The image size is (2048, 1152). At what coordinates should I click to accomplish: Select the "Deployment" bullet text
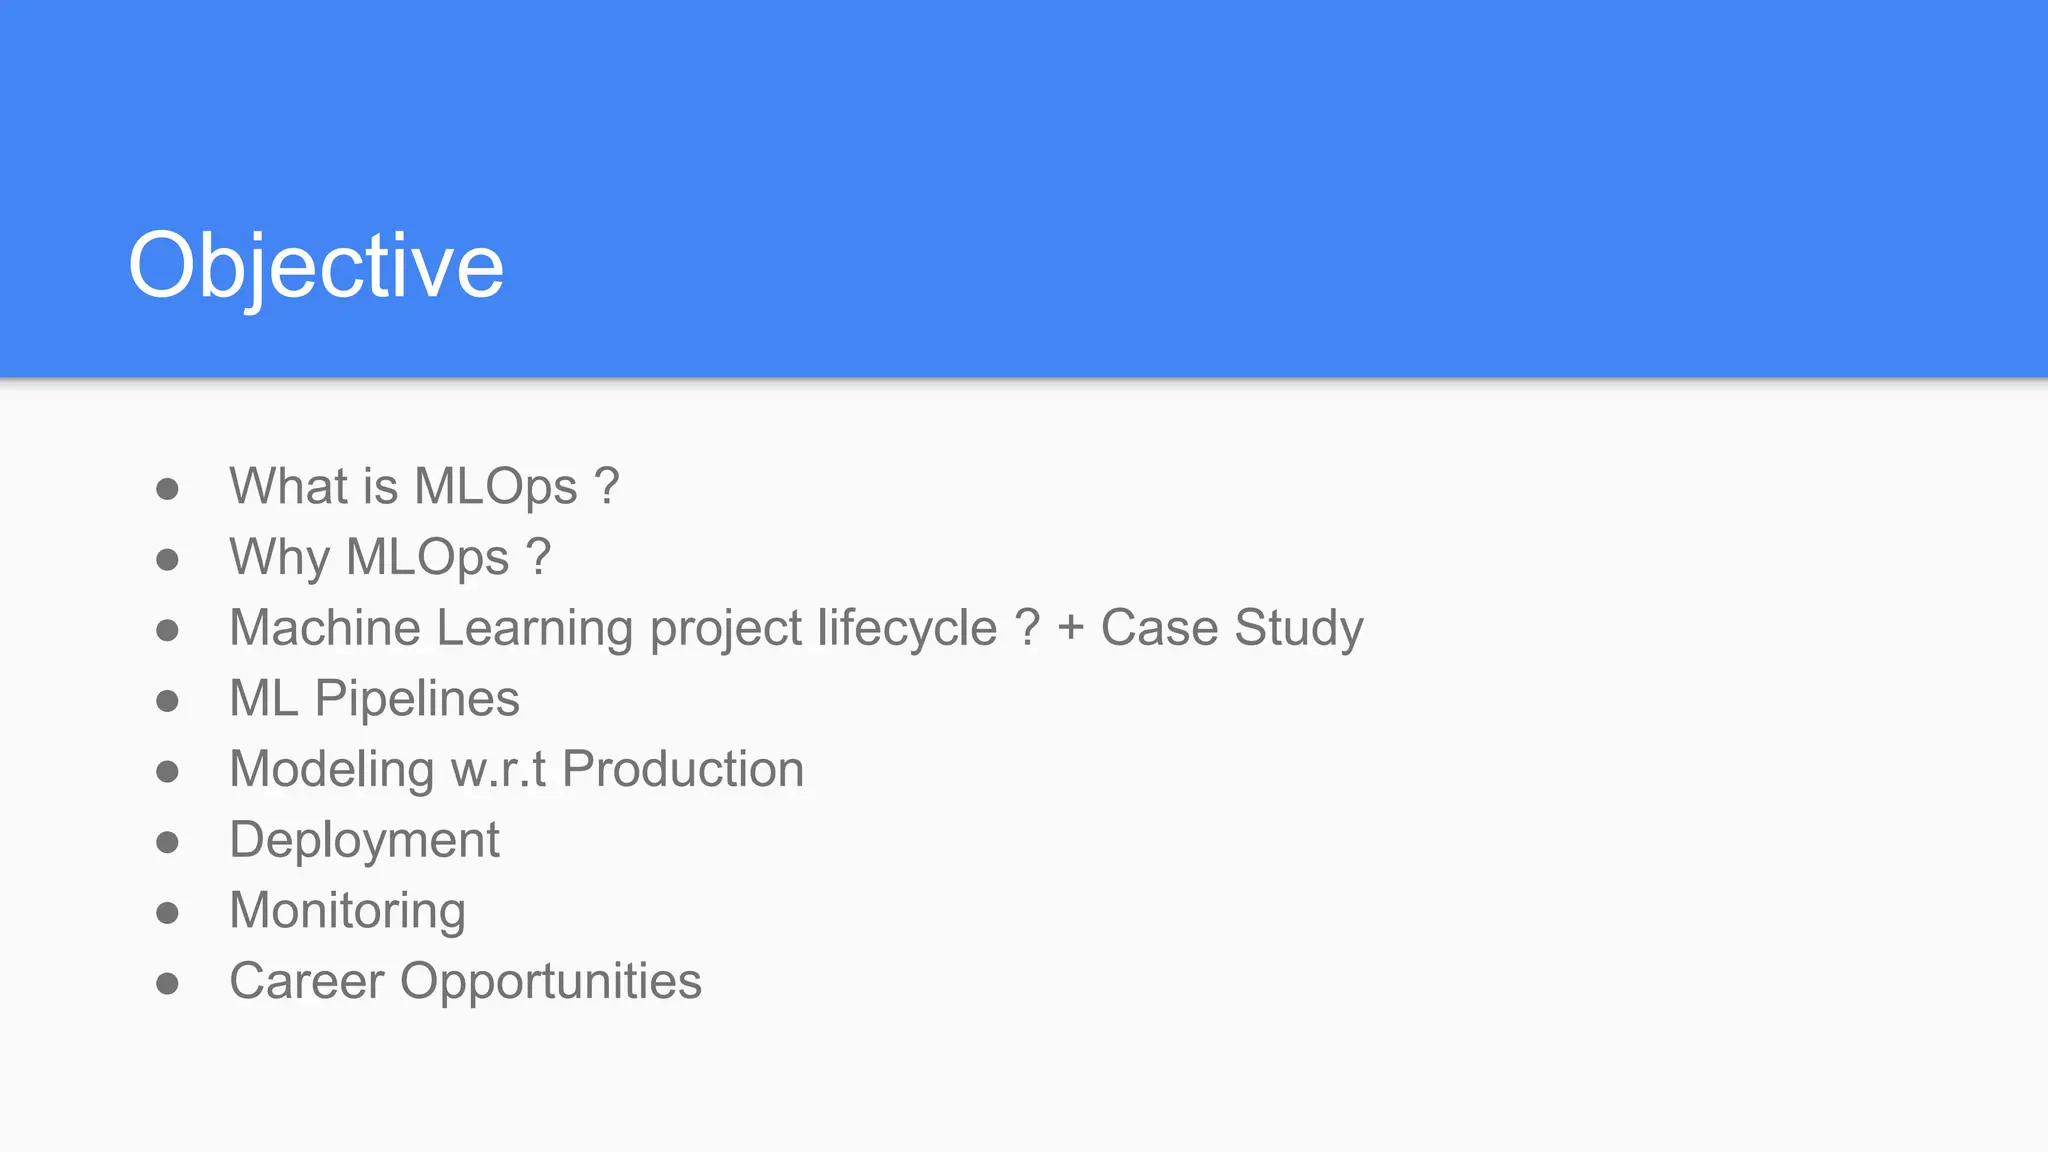(x=364, y=841)
